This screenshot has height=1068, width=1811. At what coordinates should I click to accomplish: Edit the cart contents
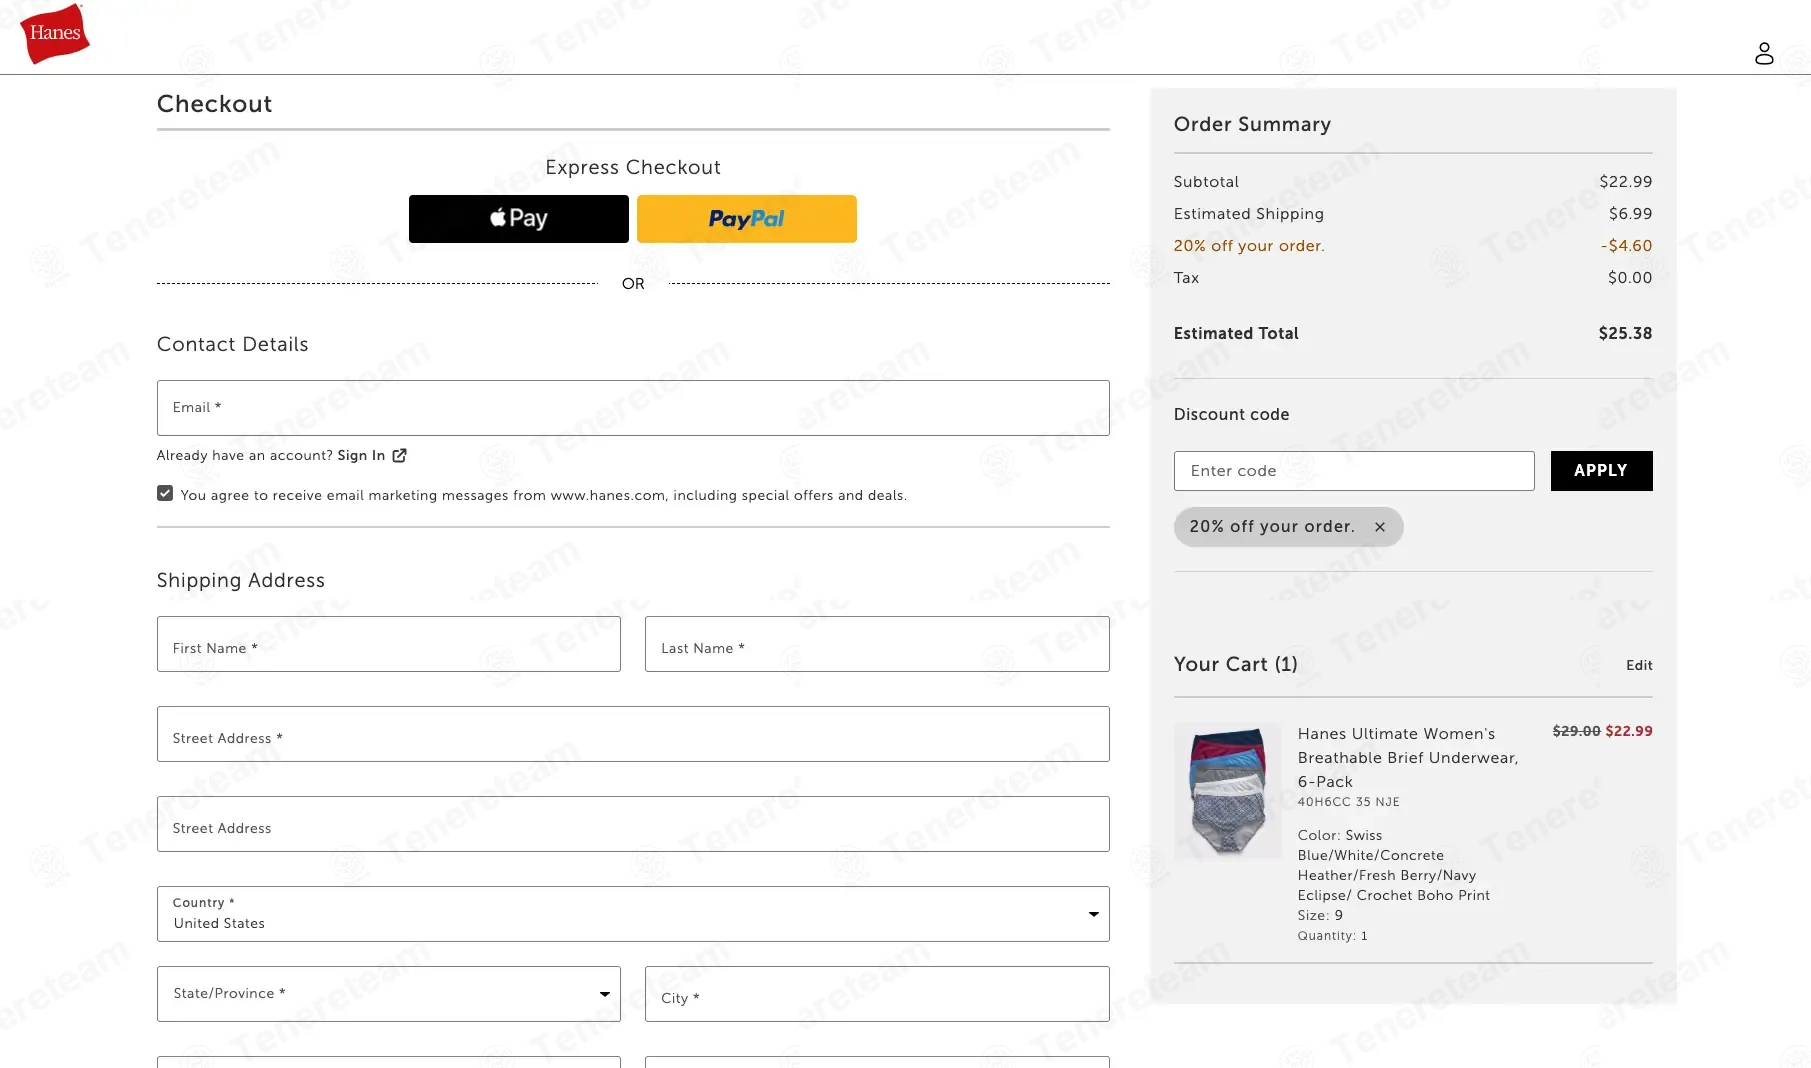click(1639, 666)
